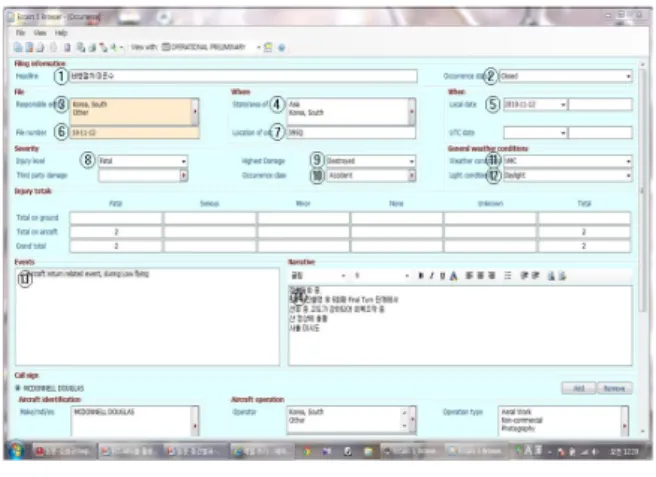The height and width of the screenshot is (477, 656).
Task: Open the Light conditions dropdown showing Daylight
Action: 628,176
